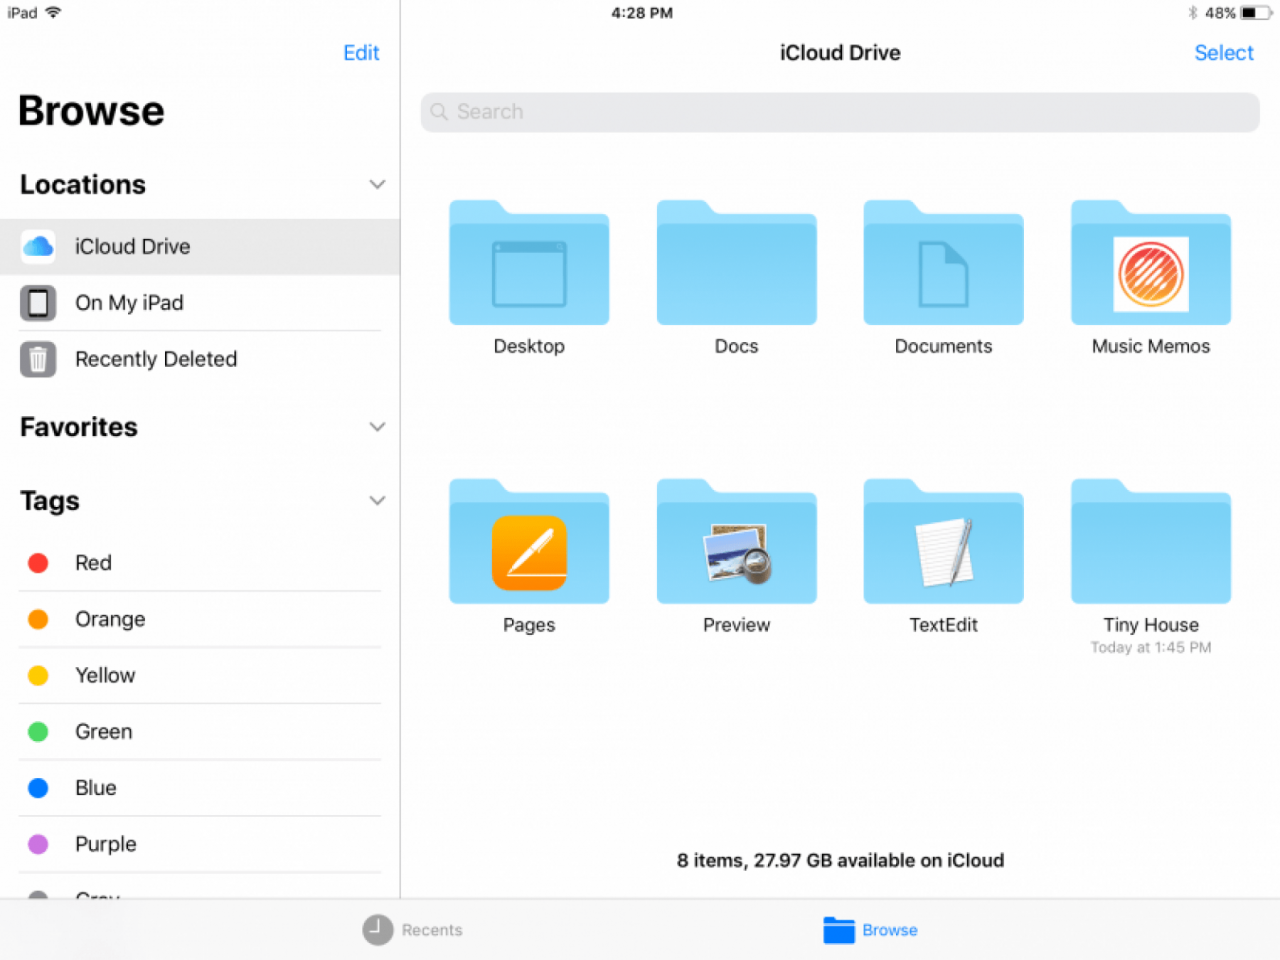Click the Green tag label
This screenshot has height=960, width=1280.
click(x=103, y=732)
